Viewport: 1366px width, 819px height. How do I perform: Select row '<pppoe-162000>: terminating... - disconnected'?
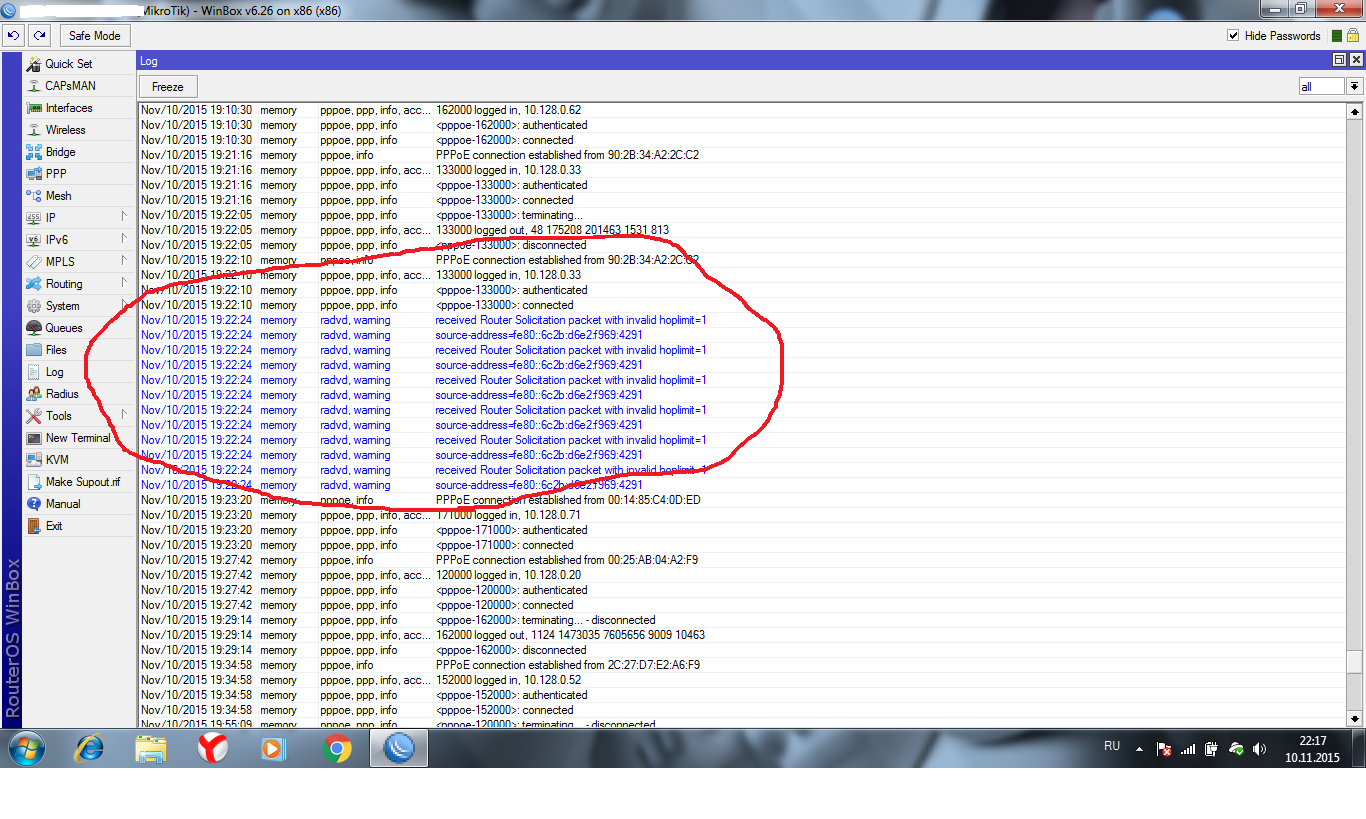tap(742, 620)
